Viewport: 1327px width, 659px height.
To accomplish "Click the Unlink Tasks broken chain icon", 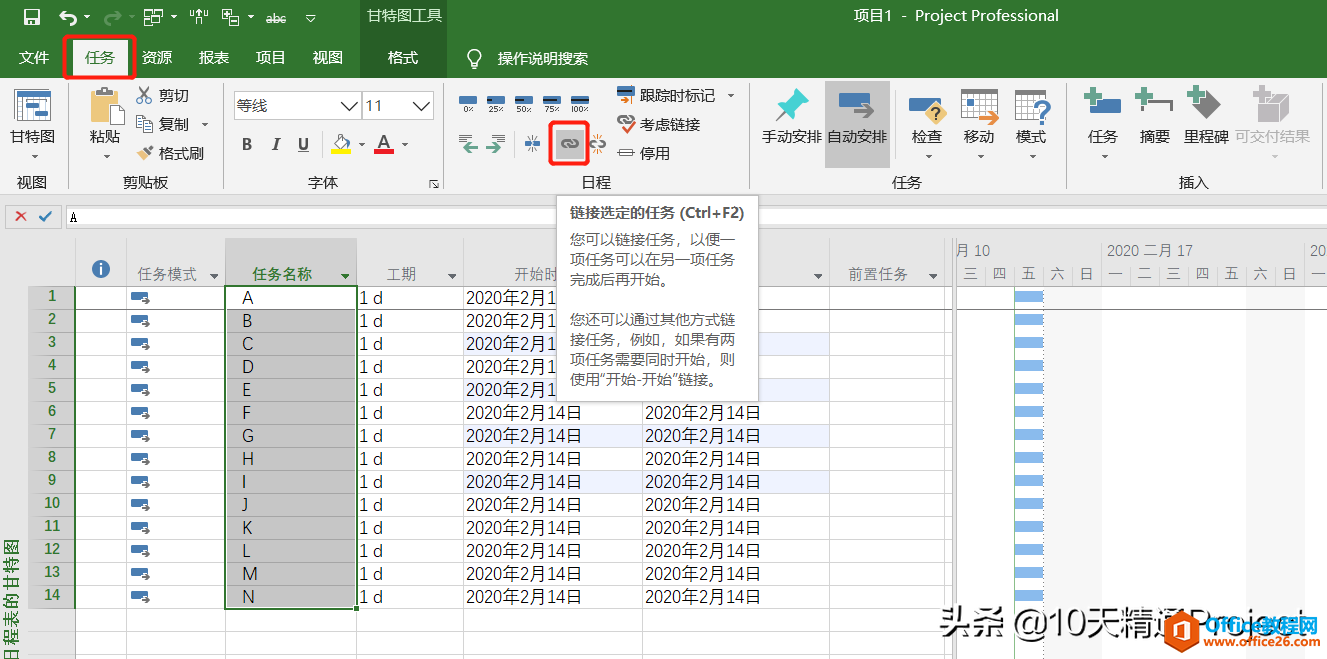I will 598,145.
